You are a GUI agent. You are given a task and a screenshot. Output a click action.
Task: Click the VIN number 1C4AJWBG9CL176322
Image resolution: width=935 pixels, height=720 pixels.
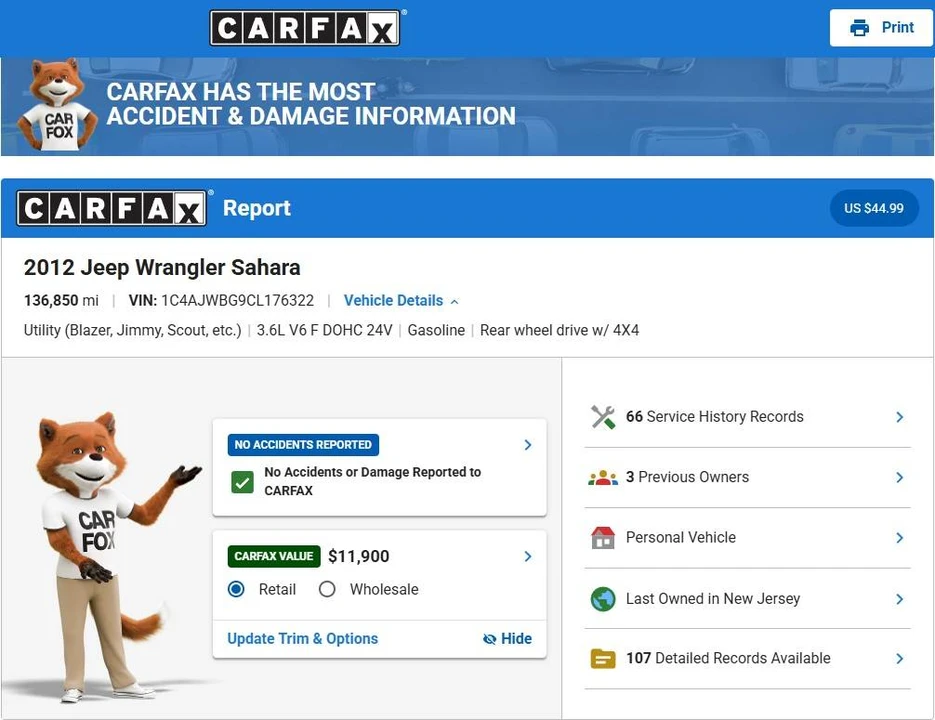coord(237,301)
